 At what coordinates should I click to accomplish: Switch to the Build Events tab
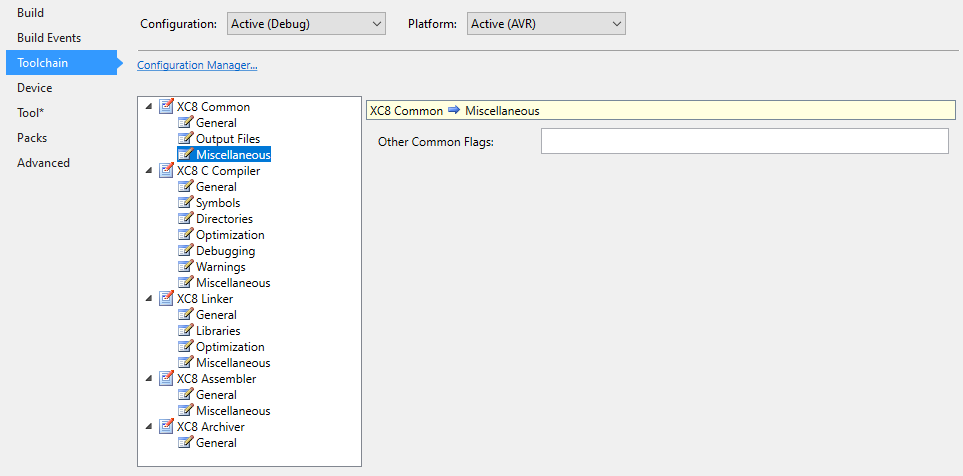coord(49,38)
